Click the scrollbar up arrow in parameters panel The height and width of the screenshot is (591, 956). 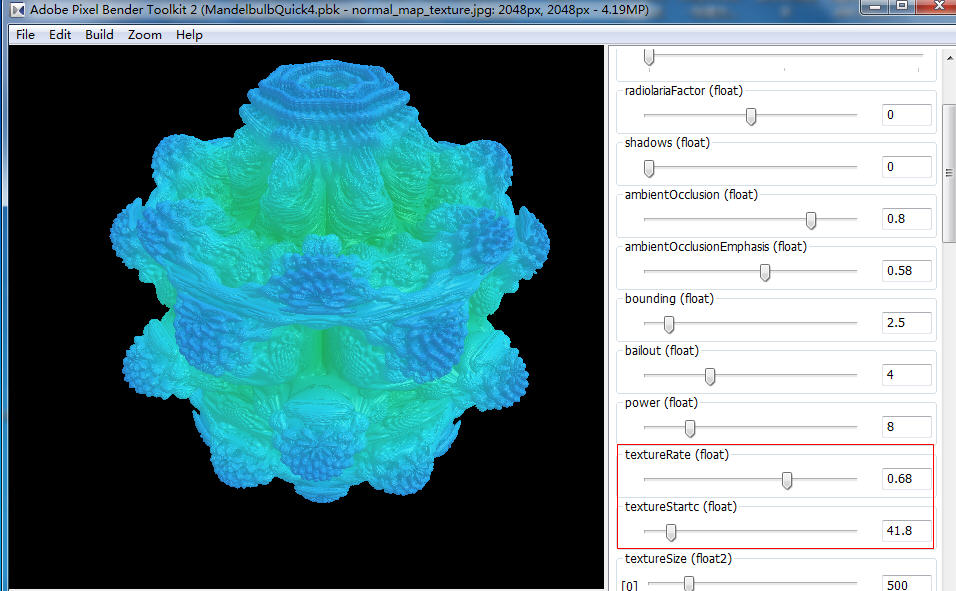(949, 58)
